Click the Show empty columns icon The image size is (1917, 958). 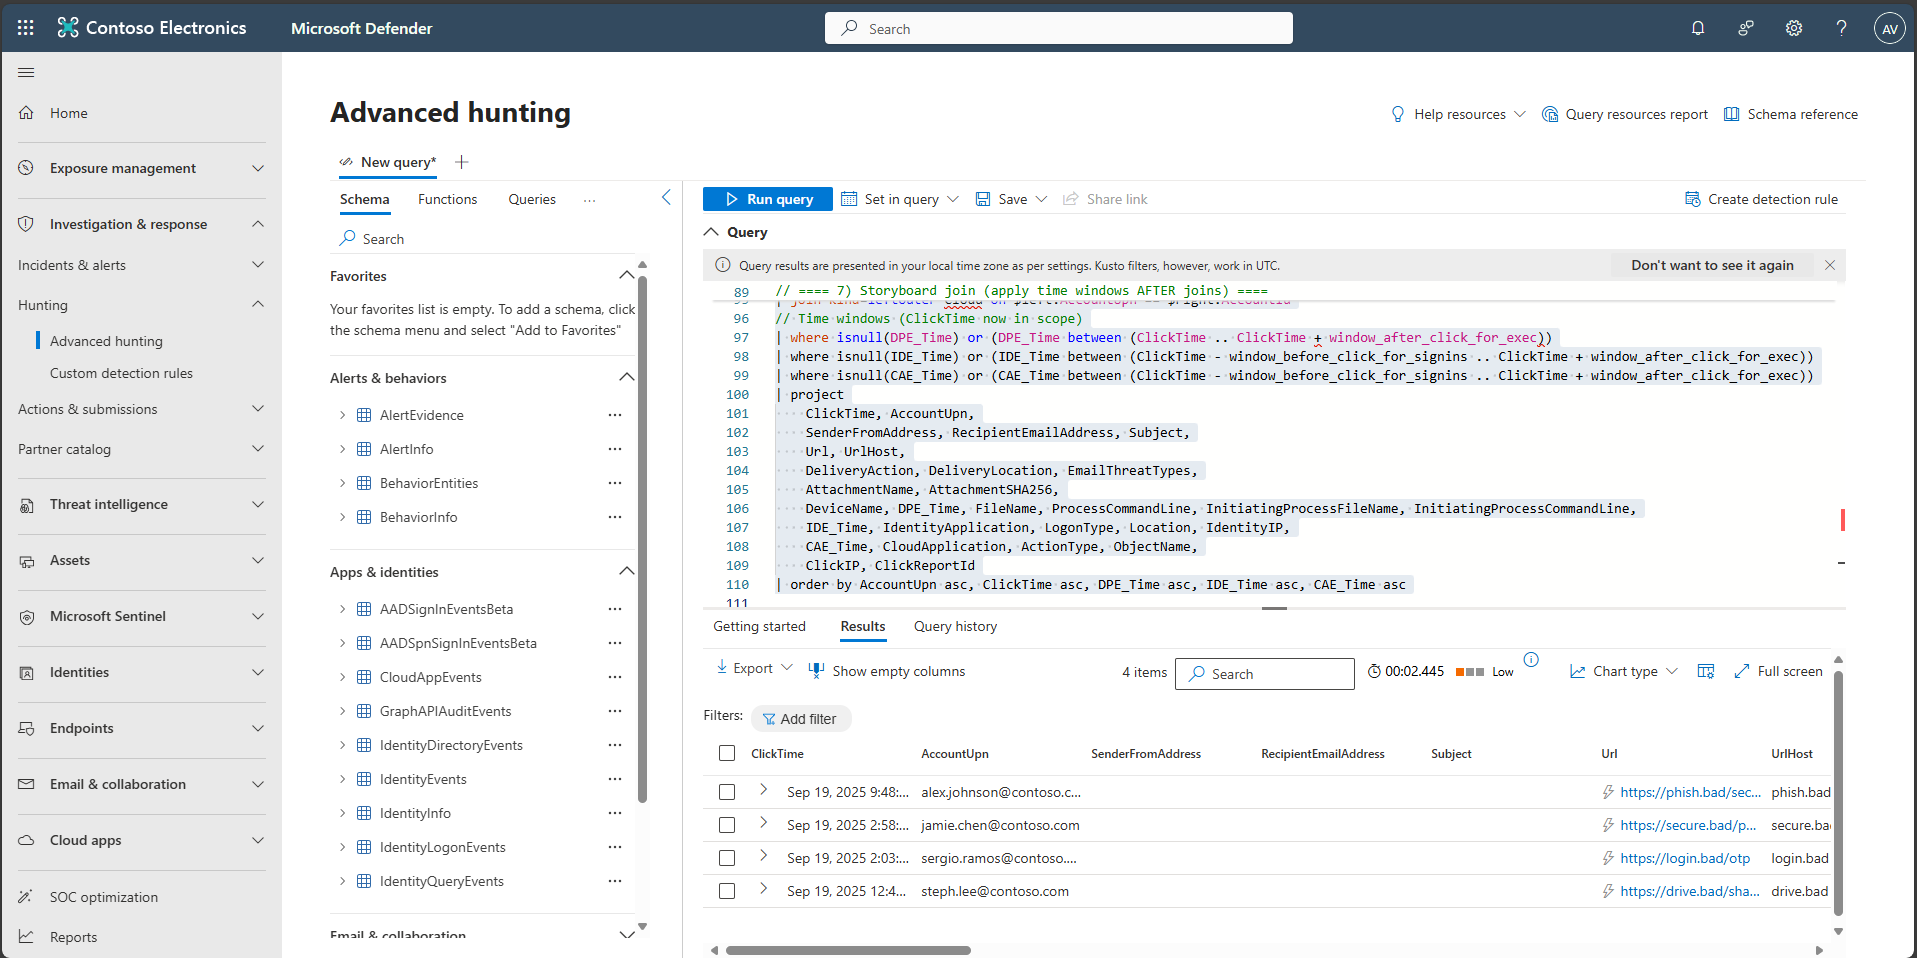click(x=816, y=671)
